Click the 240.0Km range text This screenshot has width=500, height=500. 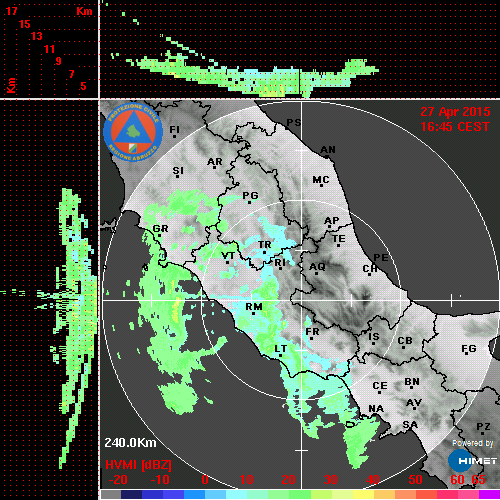tap(130, 443)
